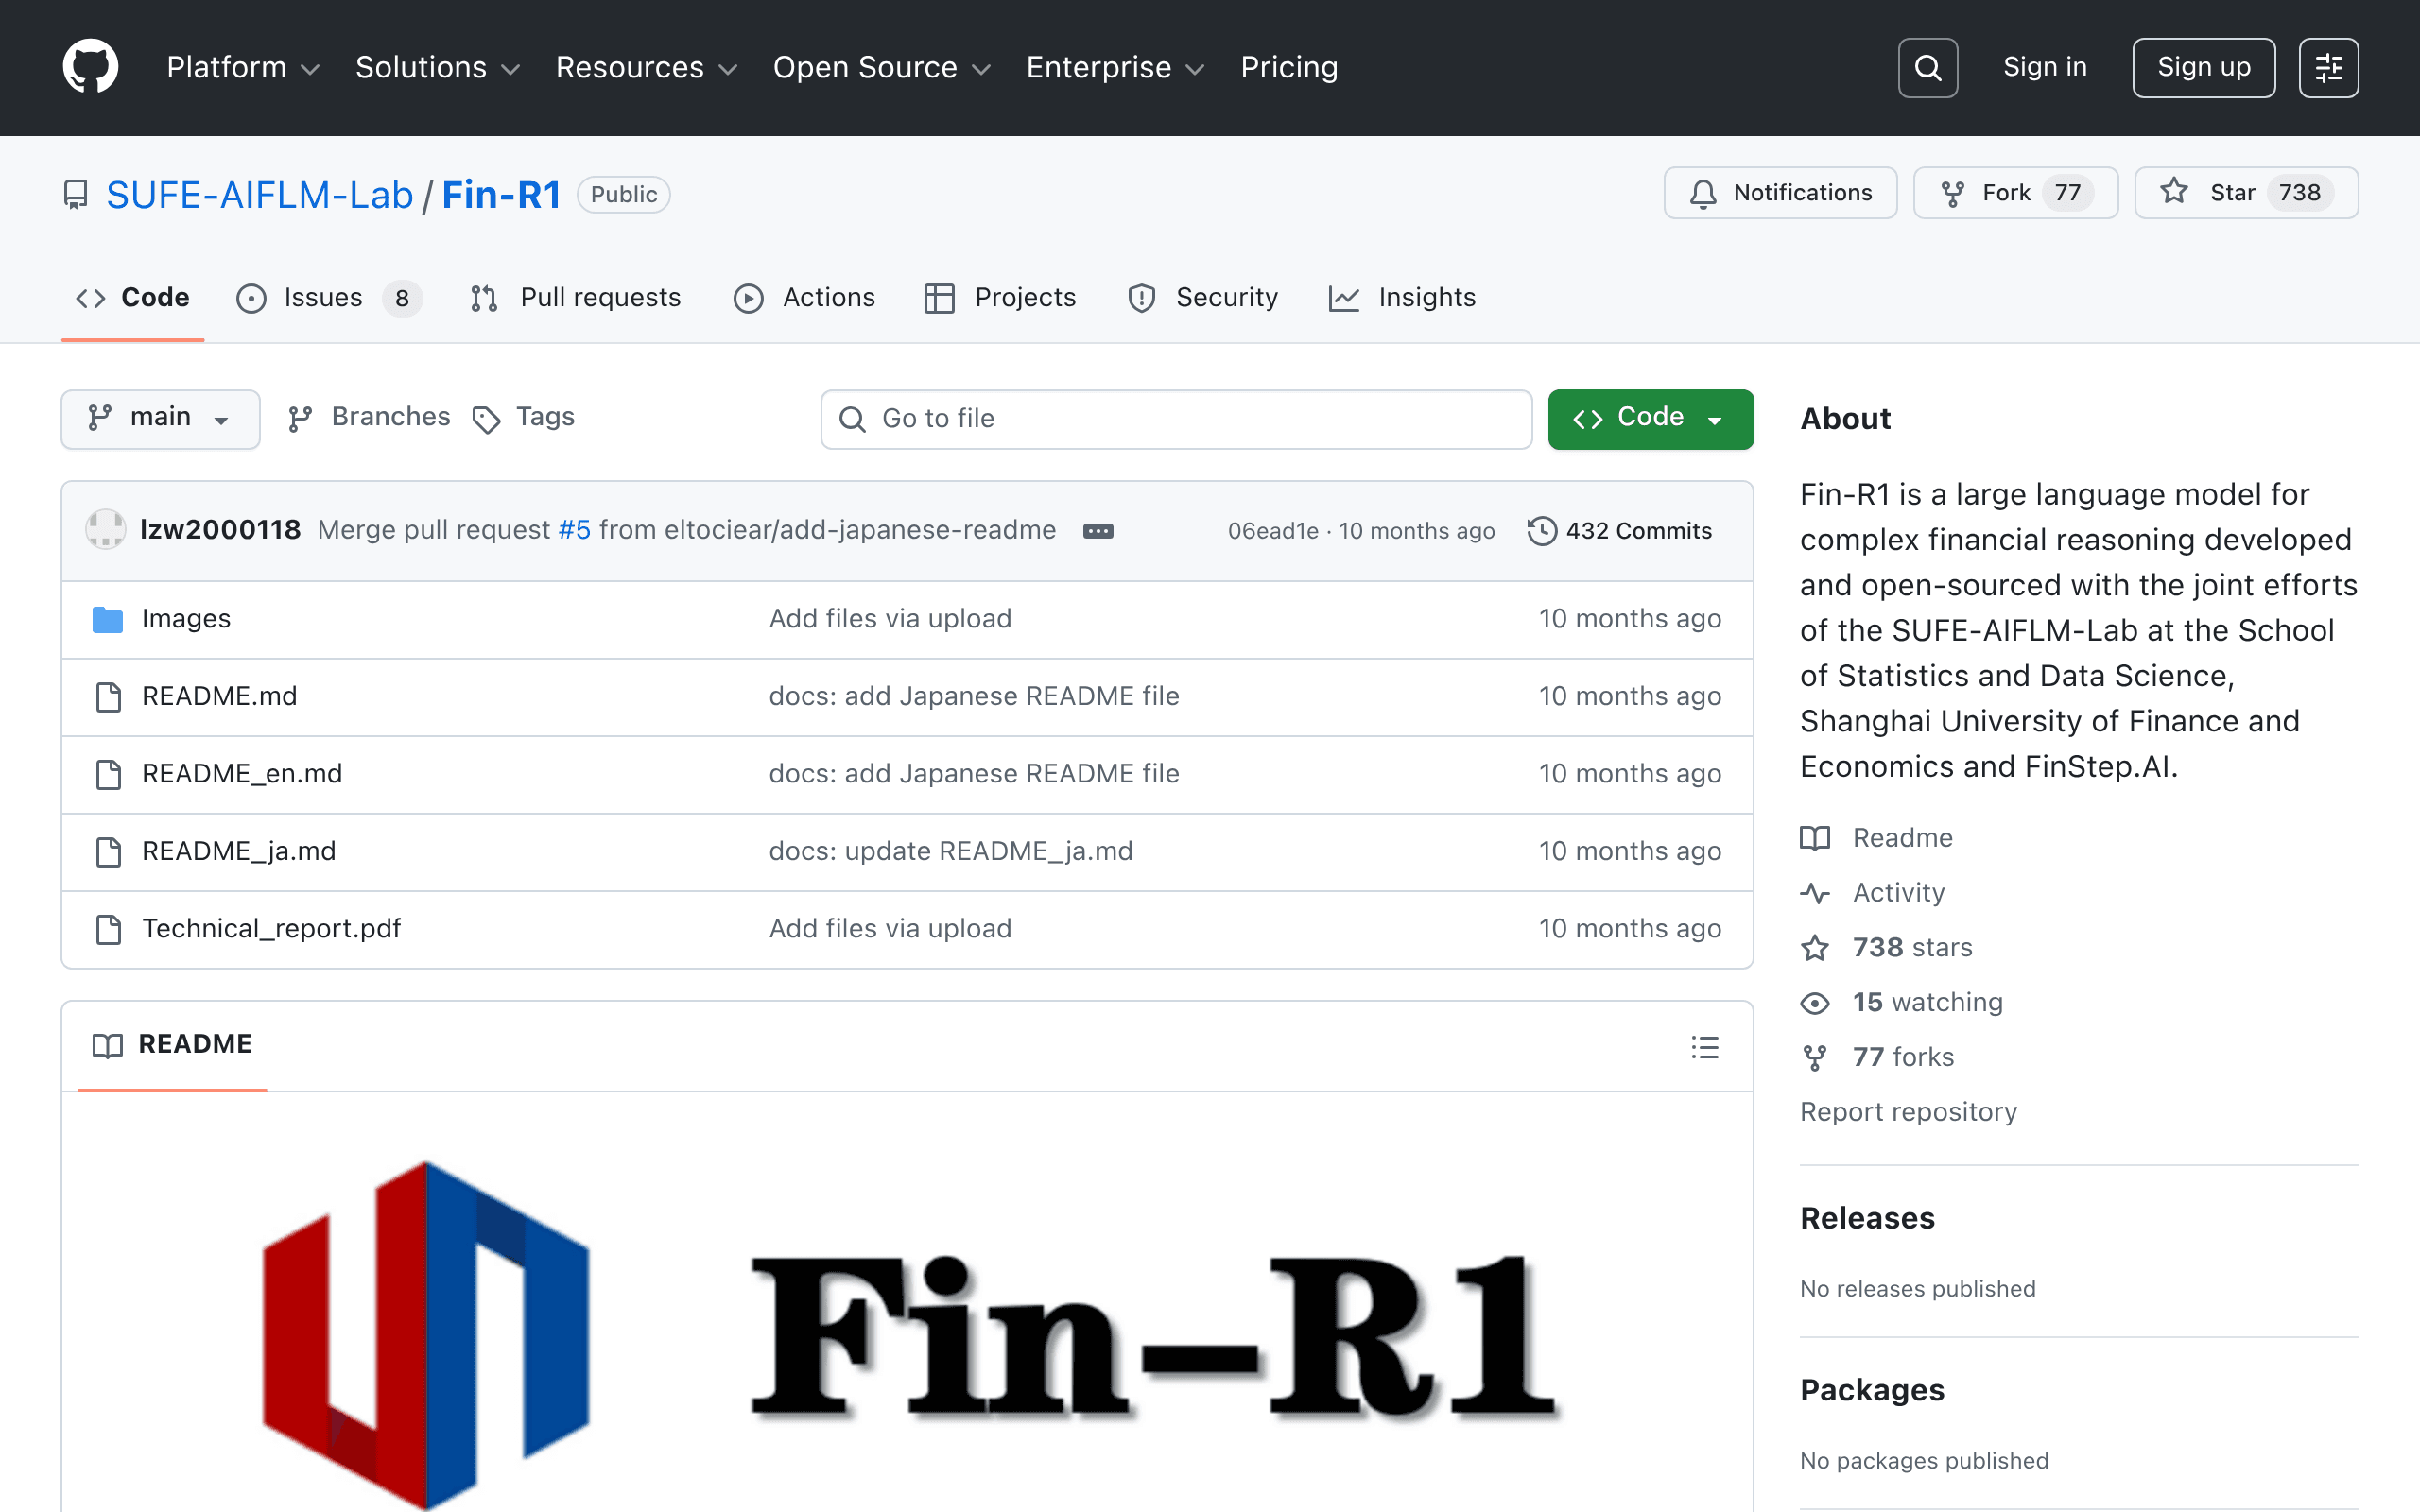Fork the repository
This screenshot has width=2420, height=1512.
point(2015,192)
